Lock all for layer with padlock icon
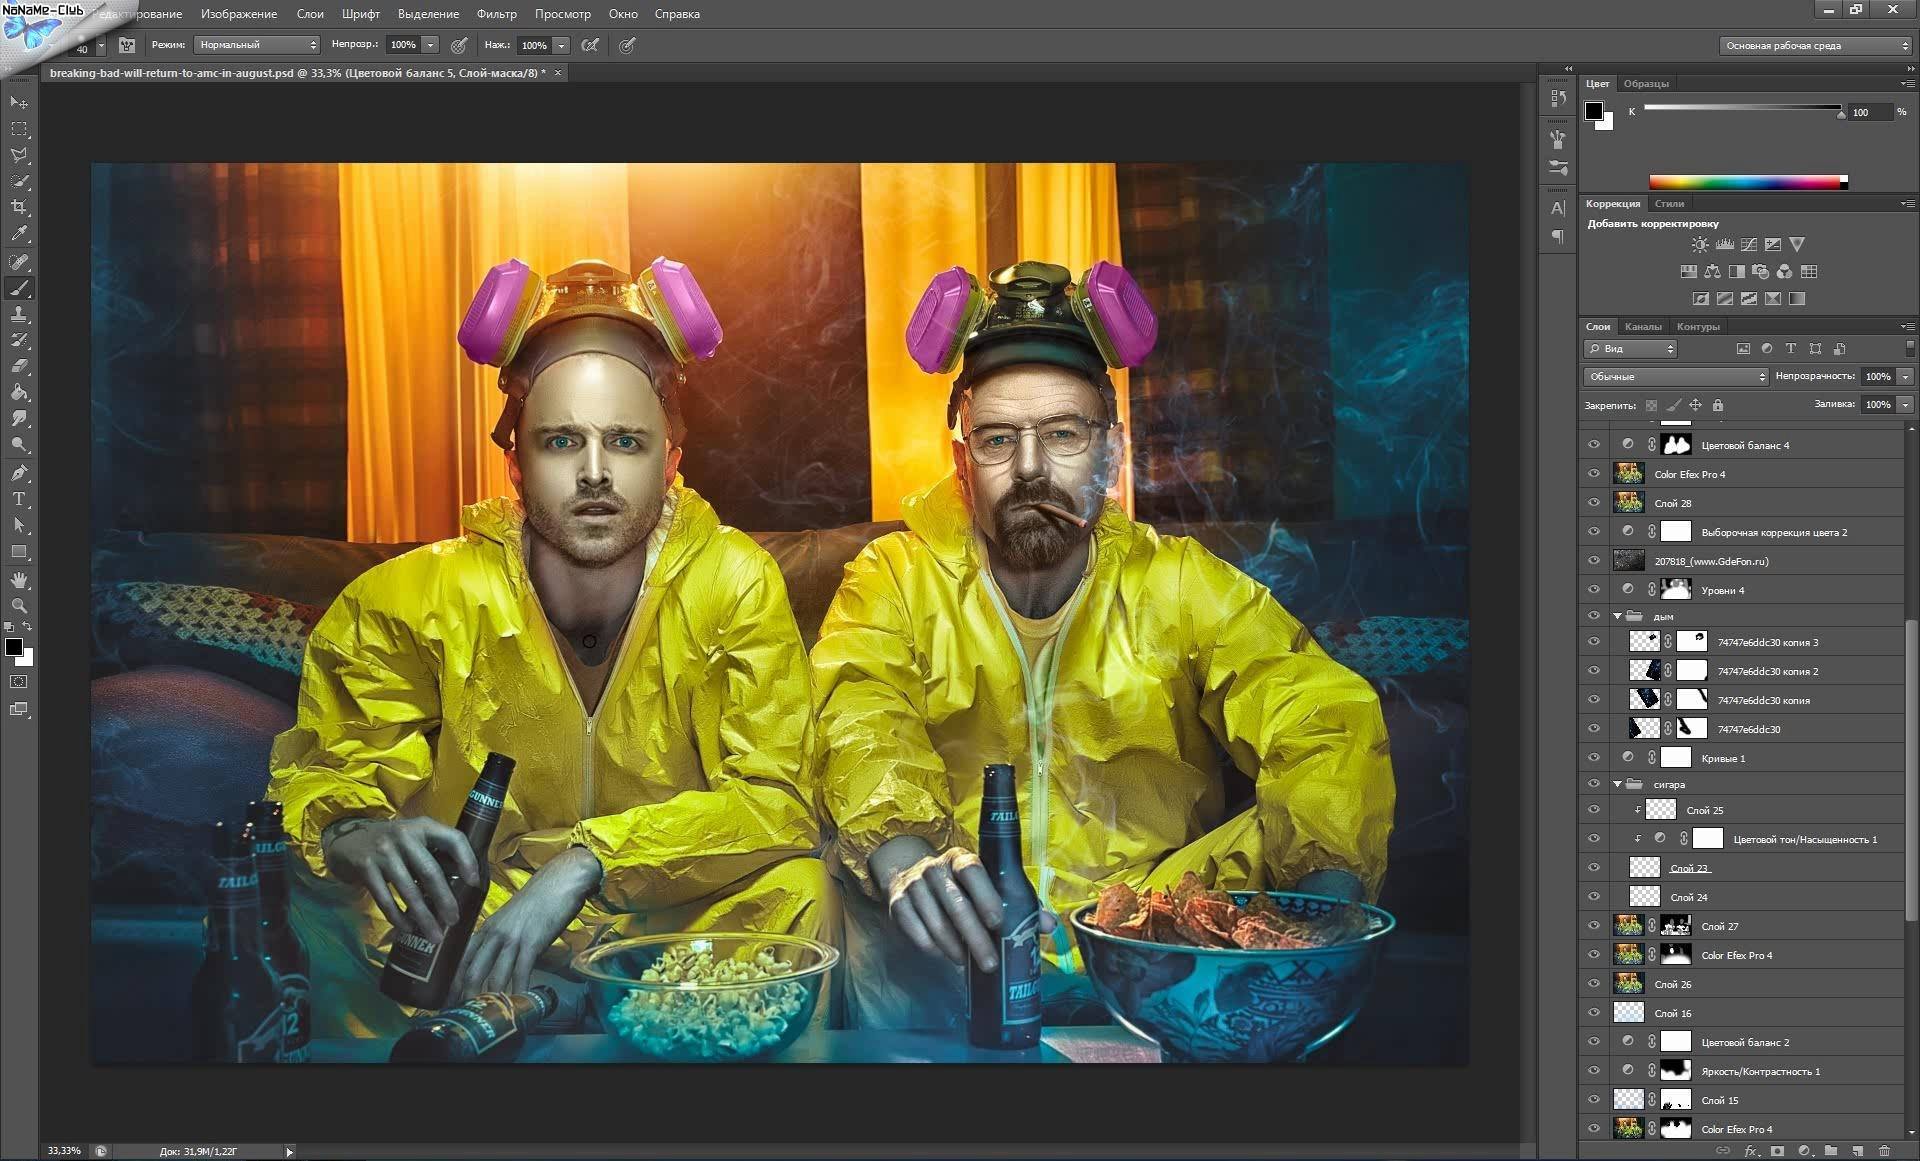Screen dimensions: 1920x1161 coord(1718,405)
